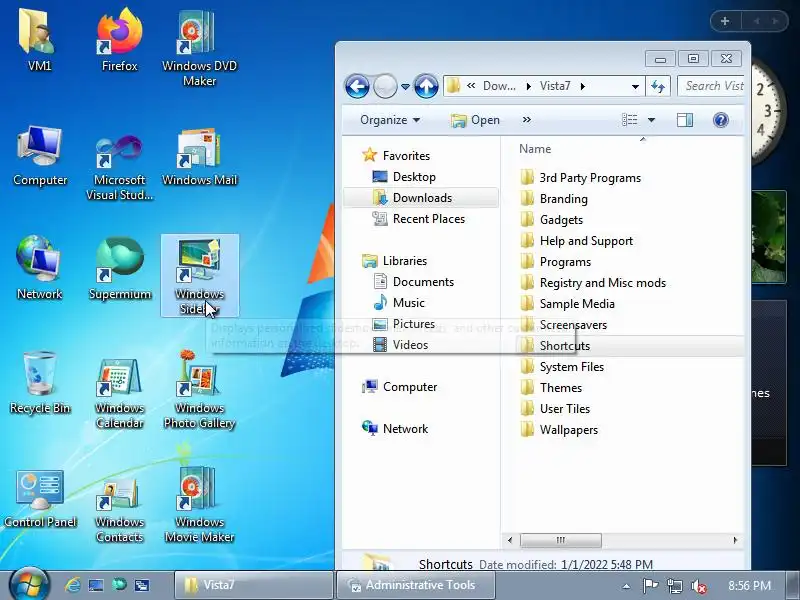Click the Vista7 breadcrumb segment
Viewport: 800px width, 600px height.
coord(555,86)
